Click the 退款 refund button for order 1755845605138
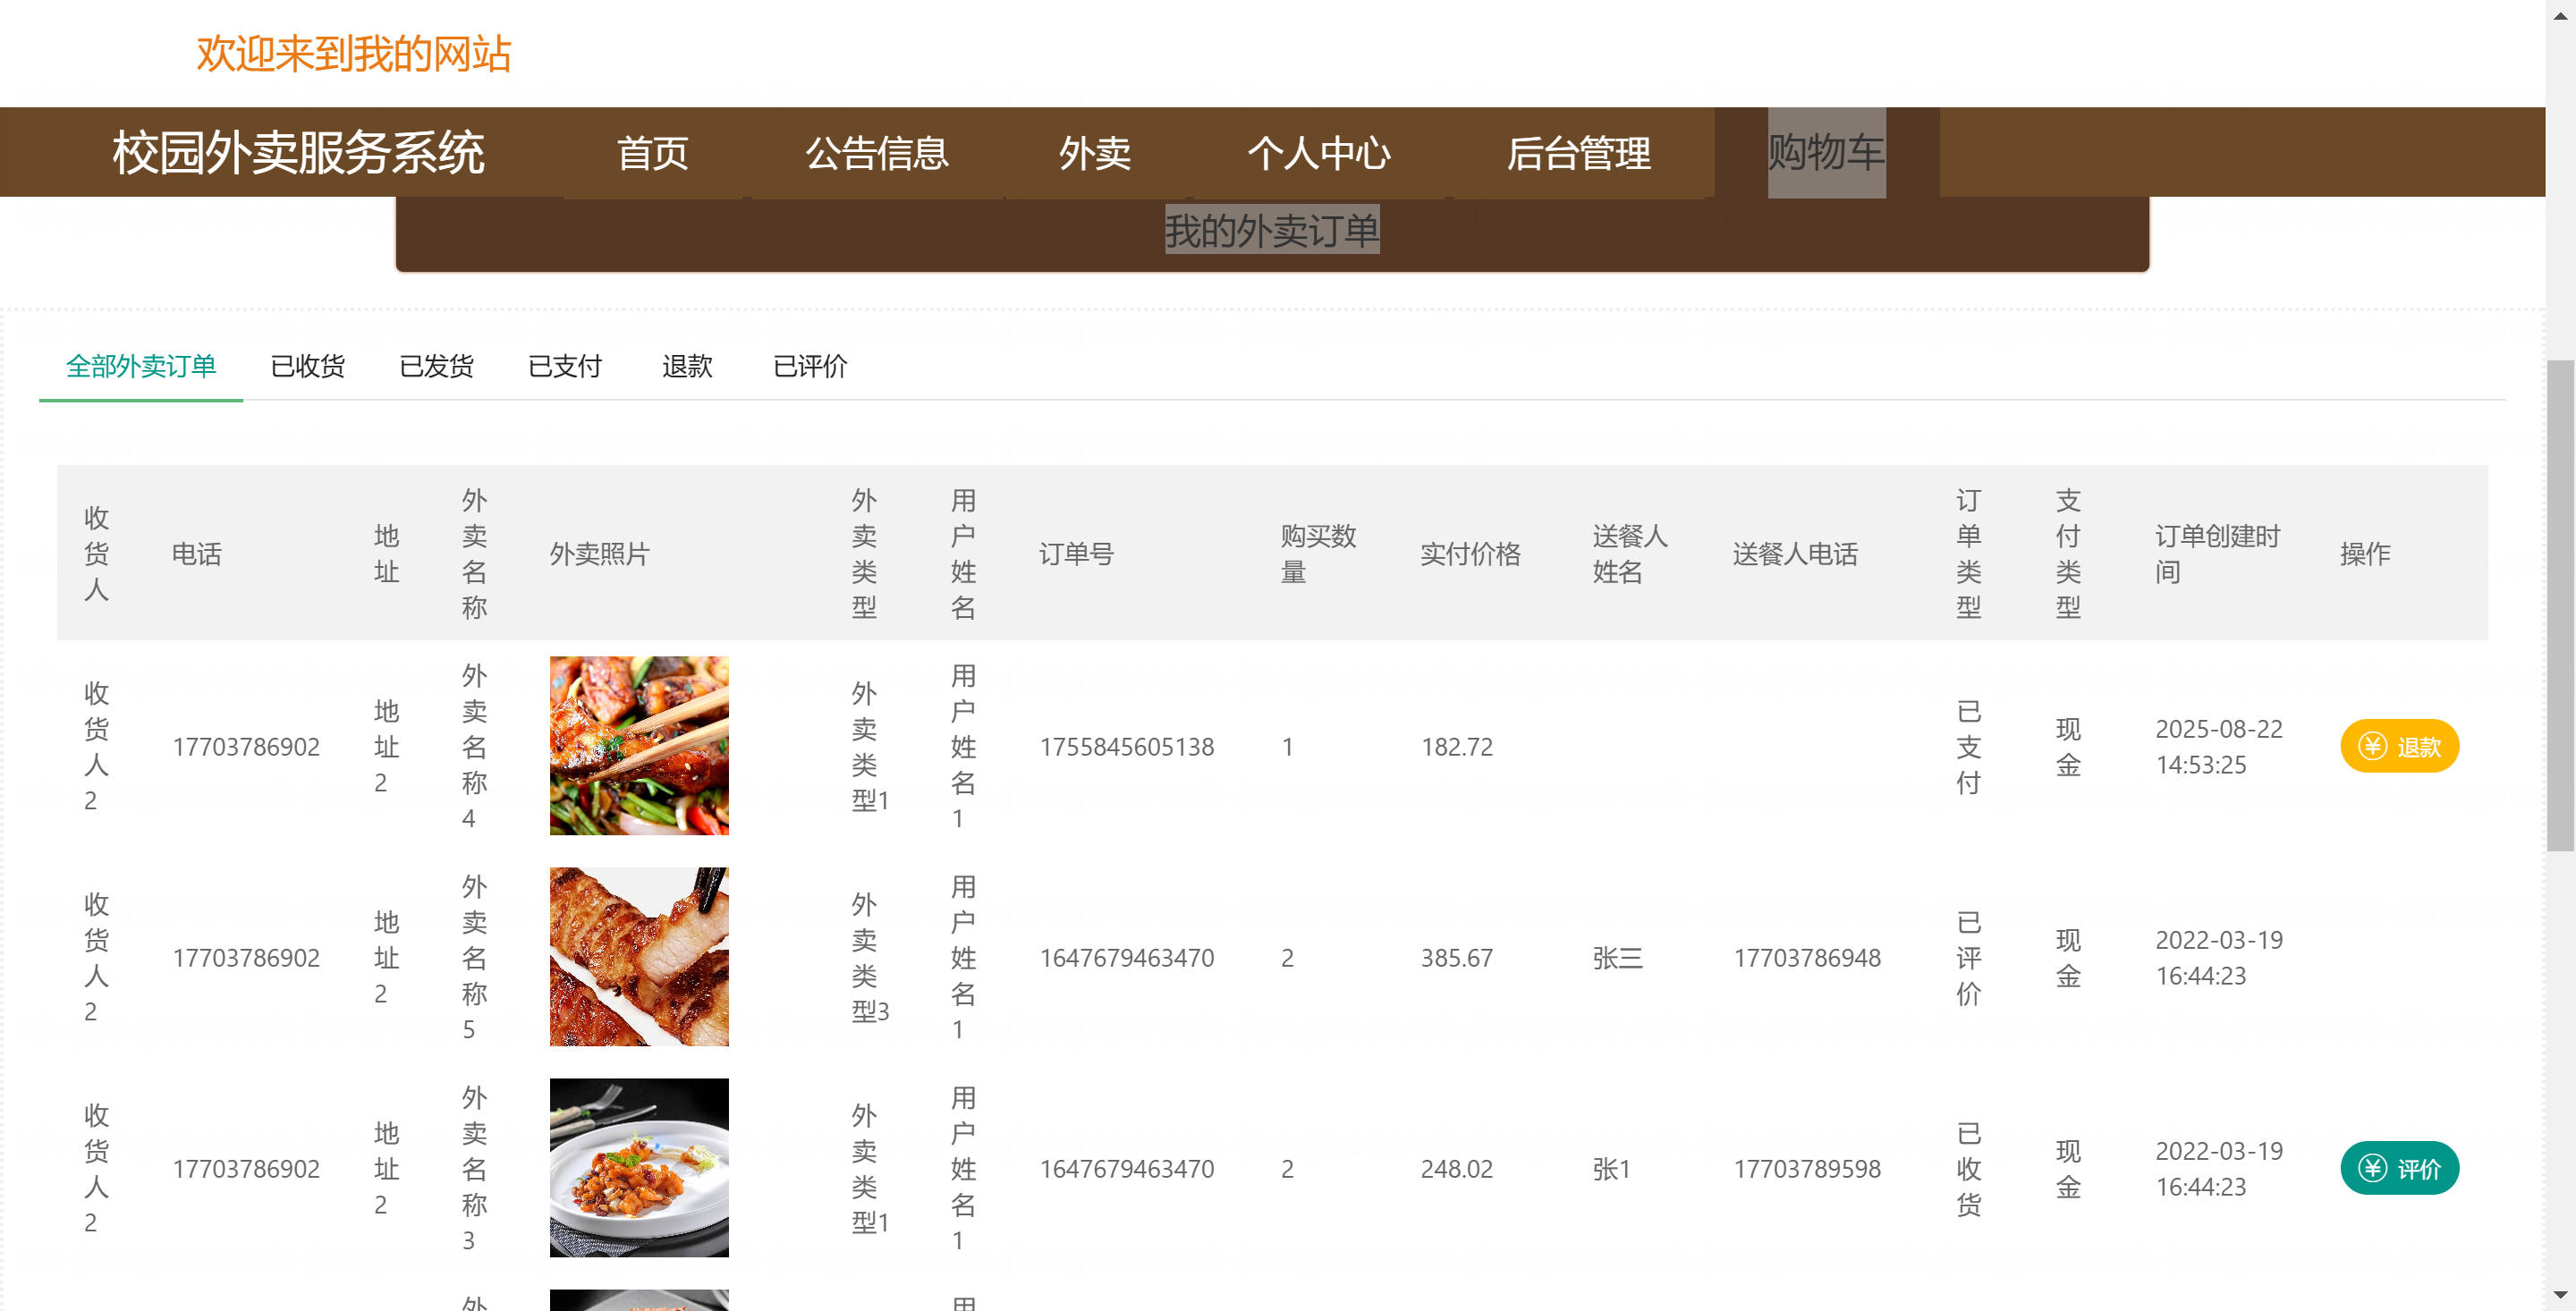The width and height of the screenshot is (2576, 1311). click(x=2399, y=746)
